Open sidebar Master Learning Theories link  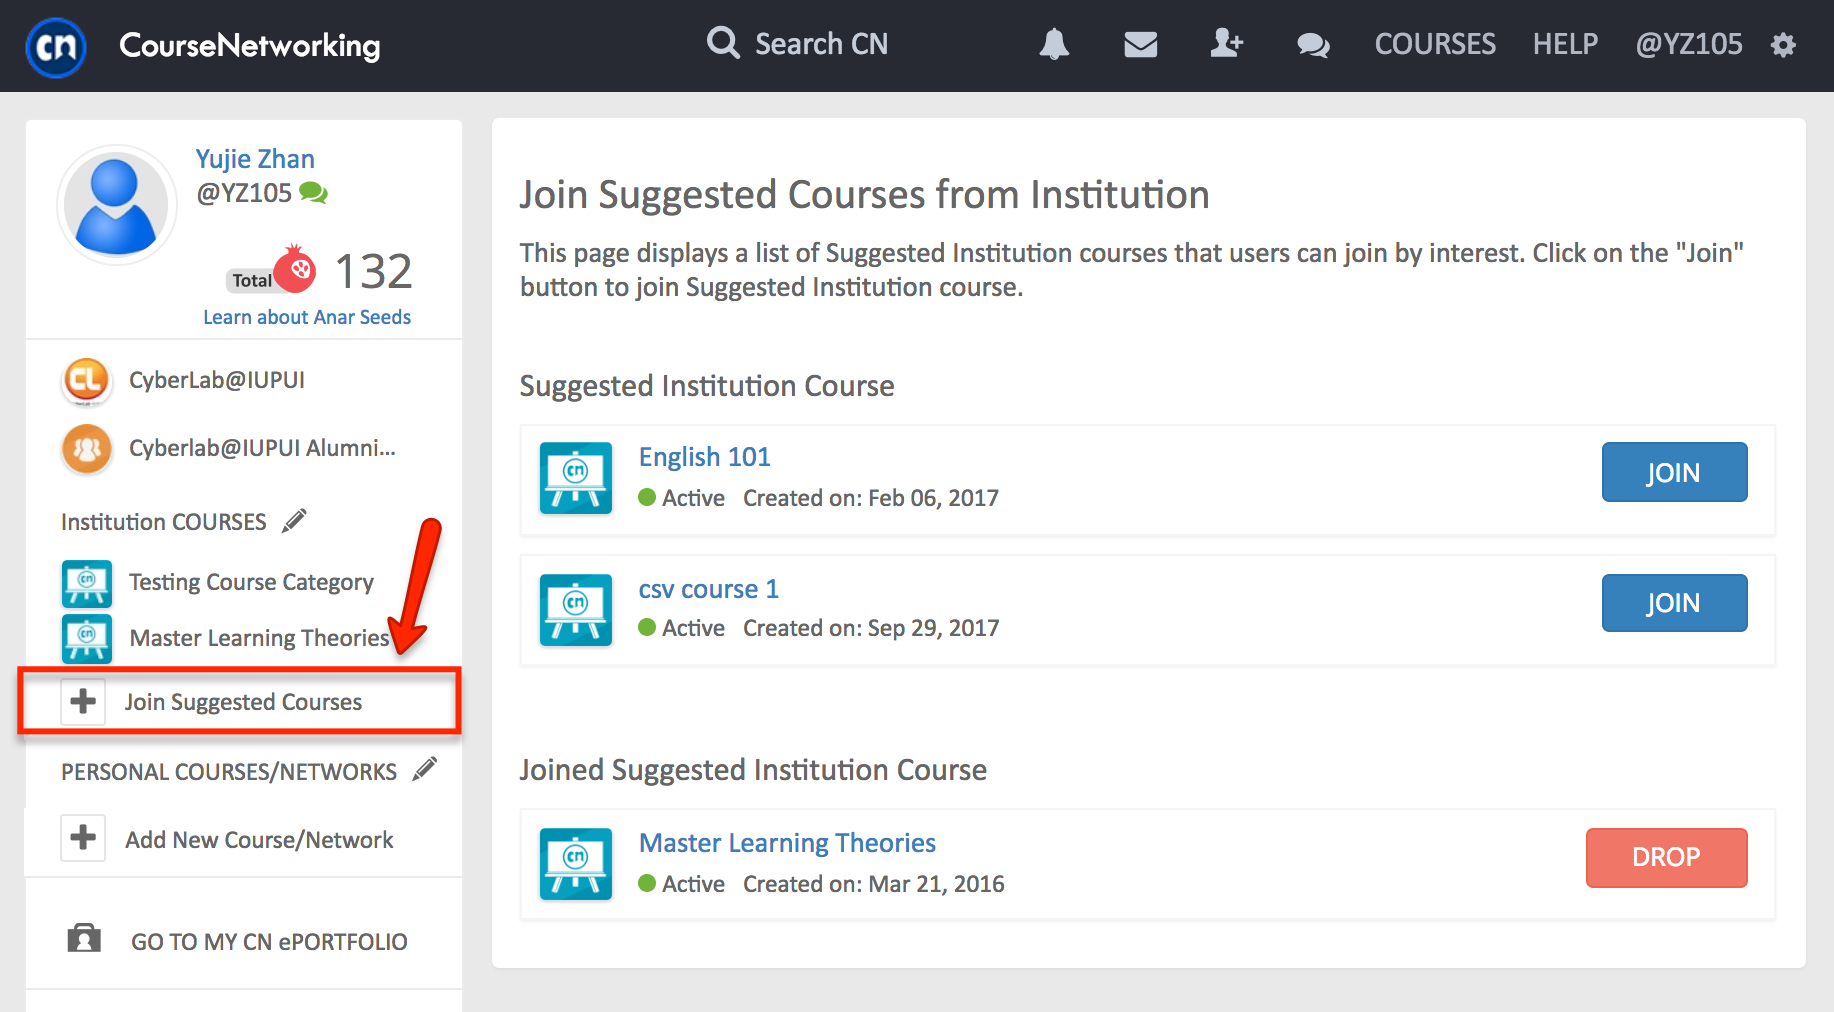[259, 638]
